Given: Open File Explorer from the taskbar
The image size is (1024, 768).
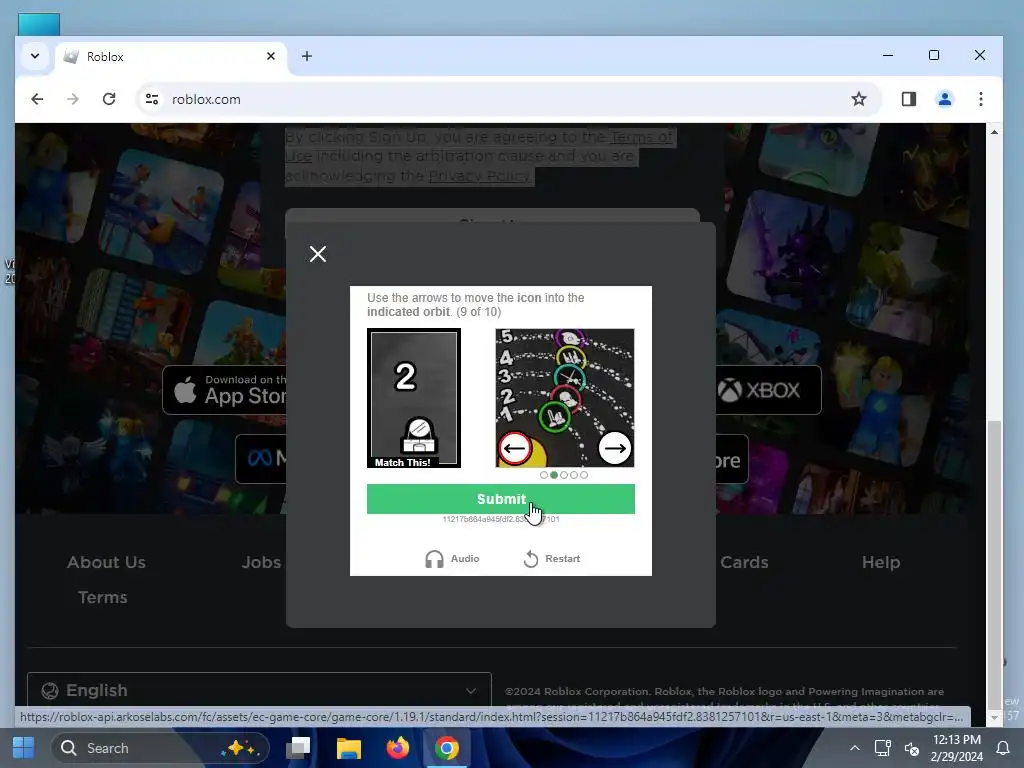Looking at the screenshot, I should (x=349, y=748).
